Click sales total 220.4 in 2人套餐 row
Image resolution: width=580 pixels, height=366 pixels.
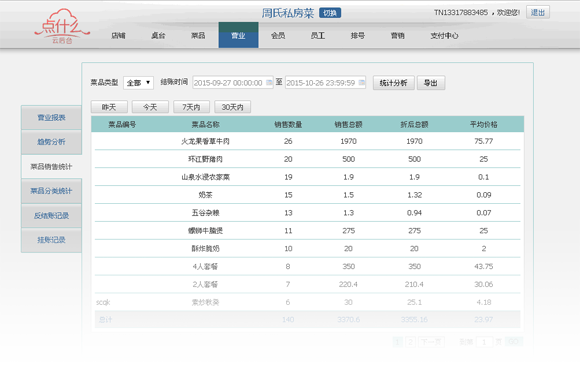348,284
